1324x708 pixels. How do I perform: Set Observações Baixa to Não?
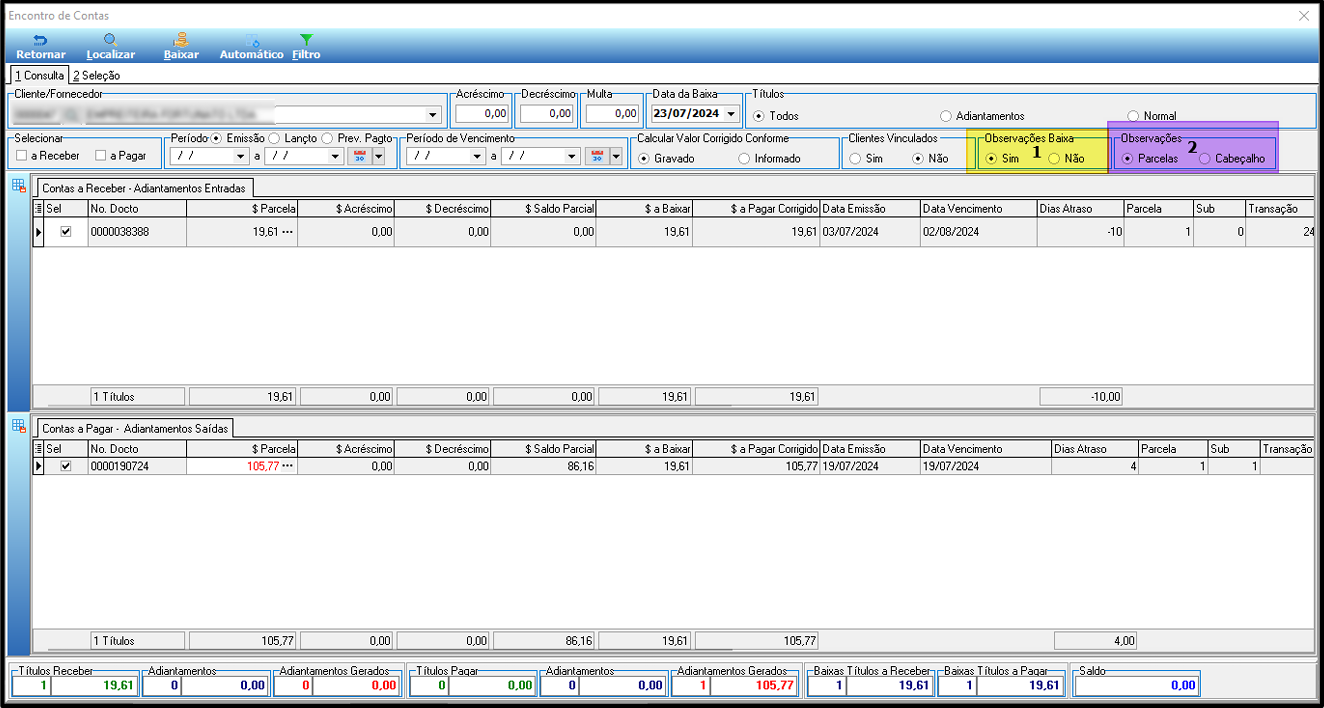tap(1054, 158)
